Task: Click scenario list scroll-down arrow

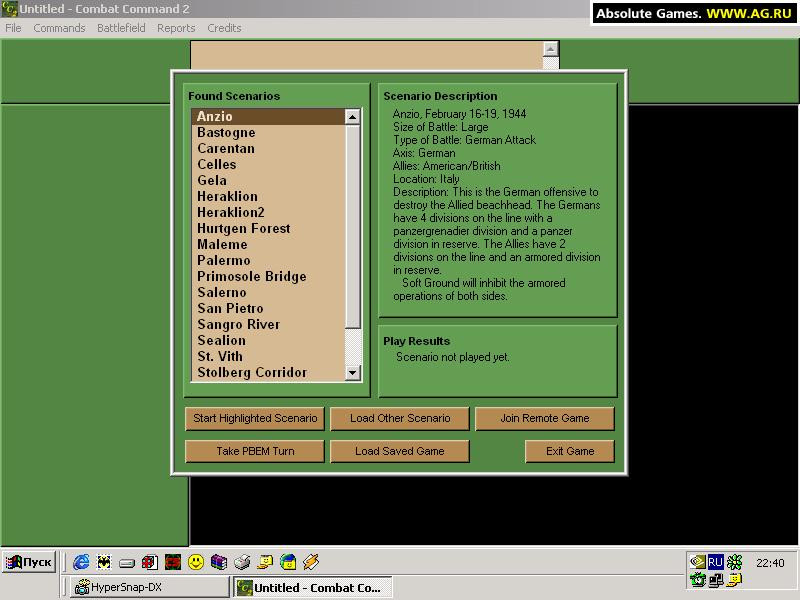Action: coord(353,373)
